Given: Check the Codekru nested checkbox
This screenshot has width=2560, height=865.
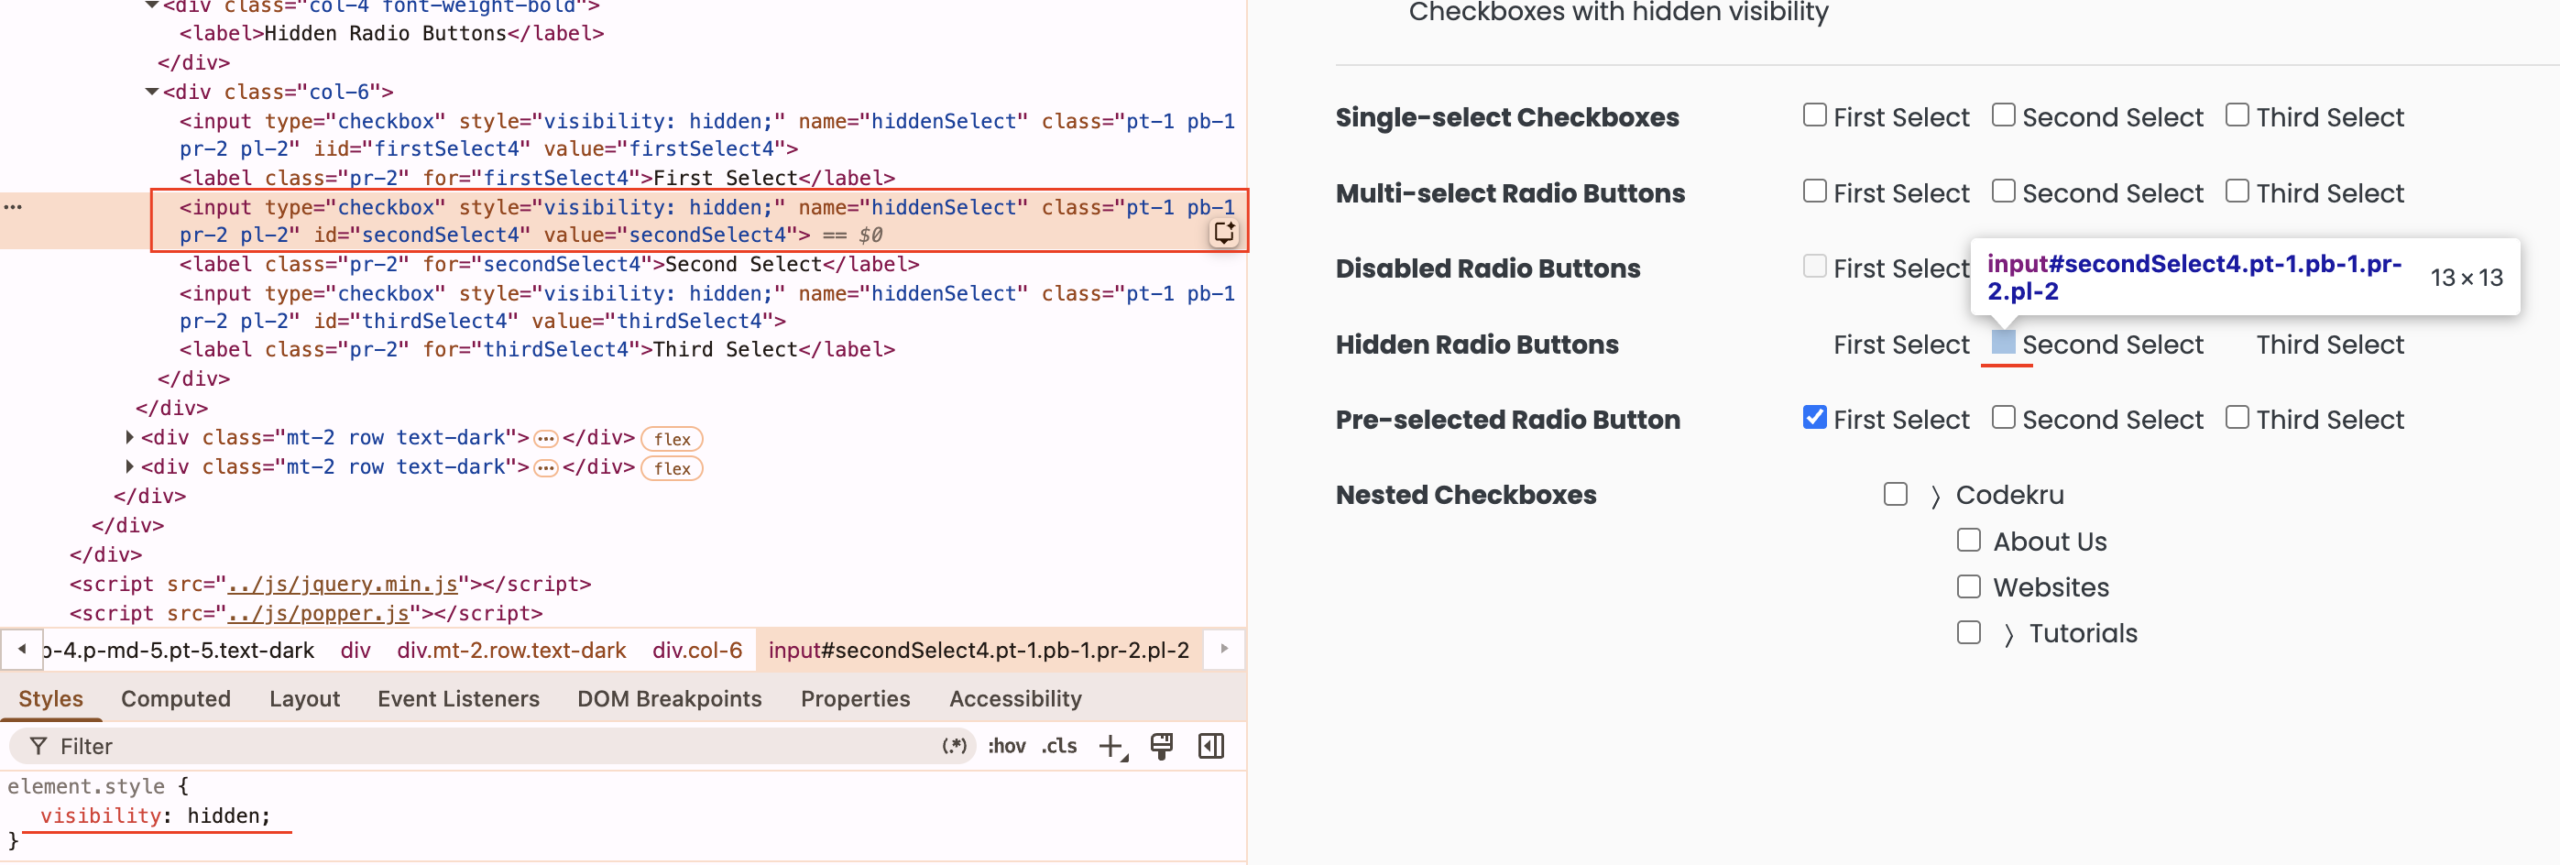Looking at the screenshot, I should tap(1895, 494).
